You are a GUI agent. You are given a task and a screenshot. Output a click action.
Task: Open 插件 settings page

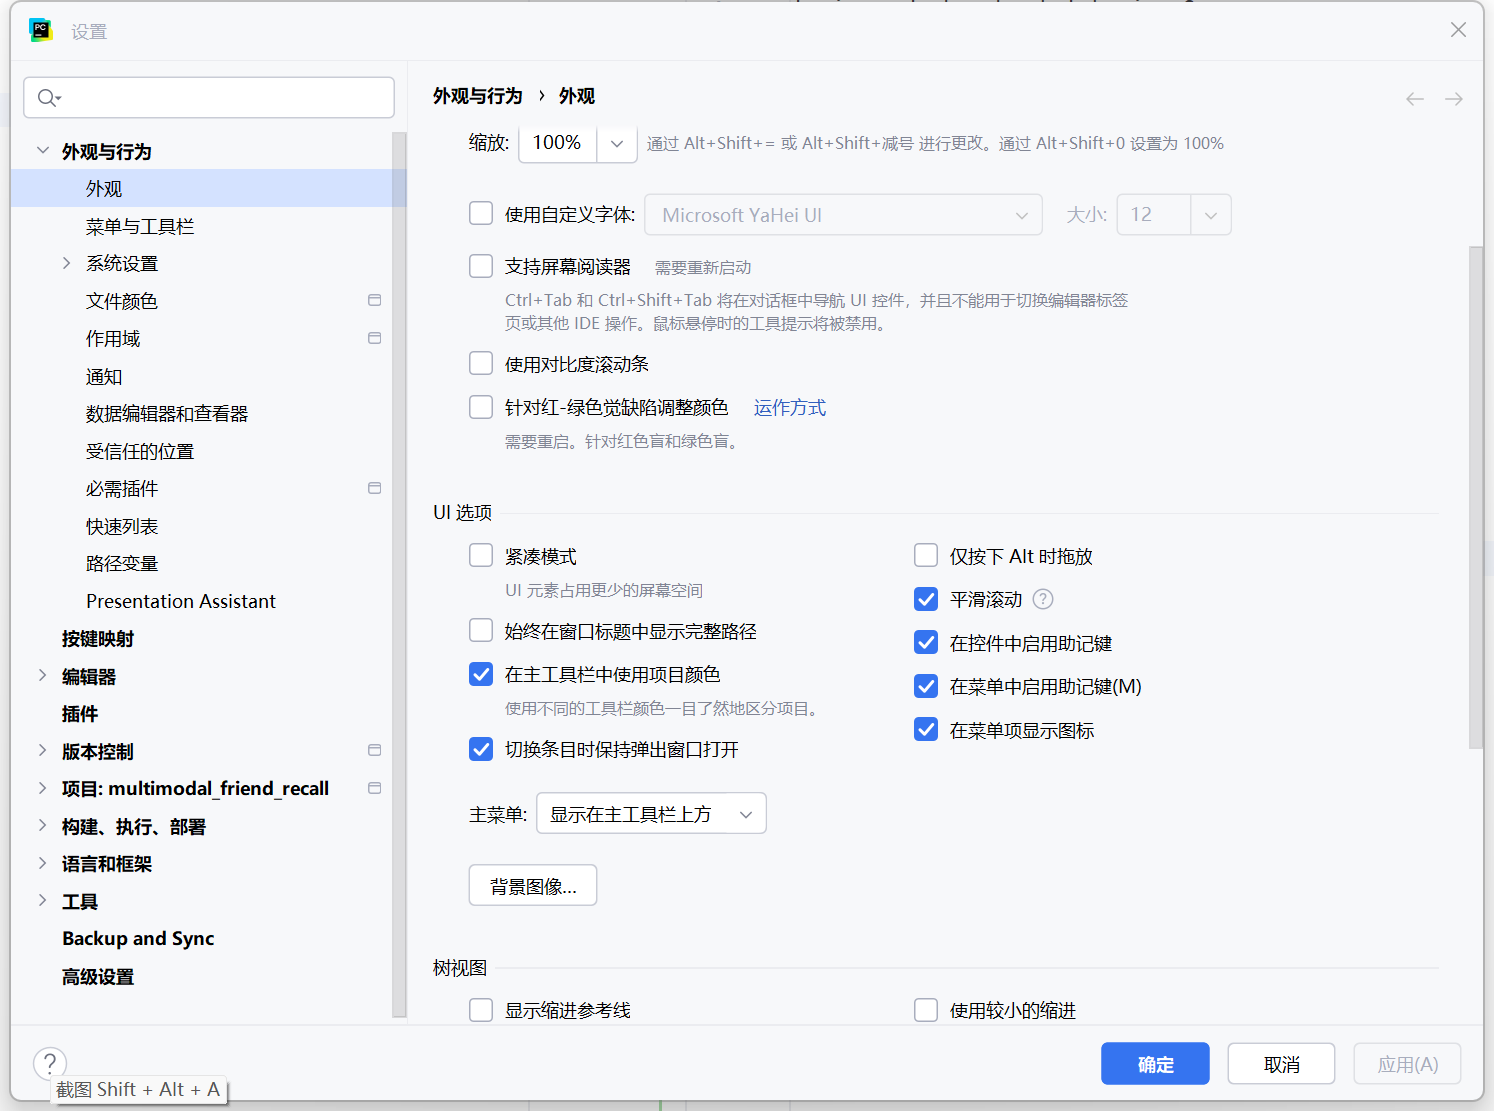pos(80,713)
